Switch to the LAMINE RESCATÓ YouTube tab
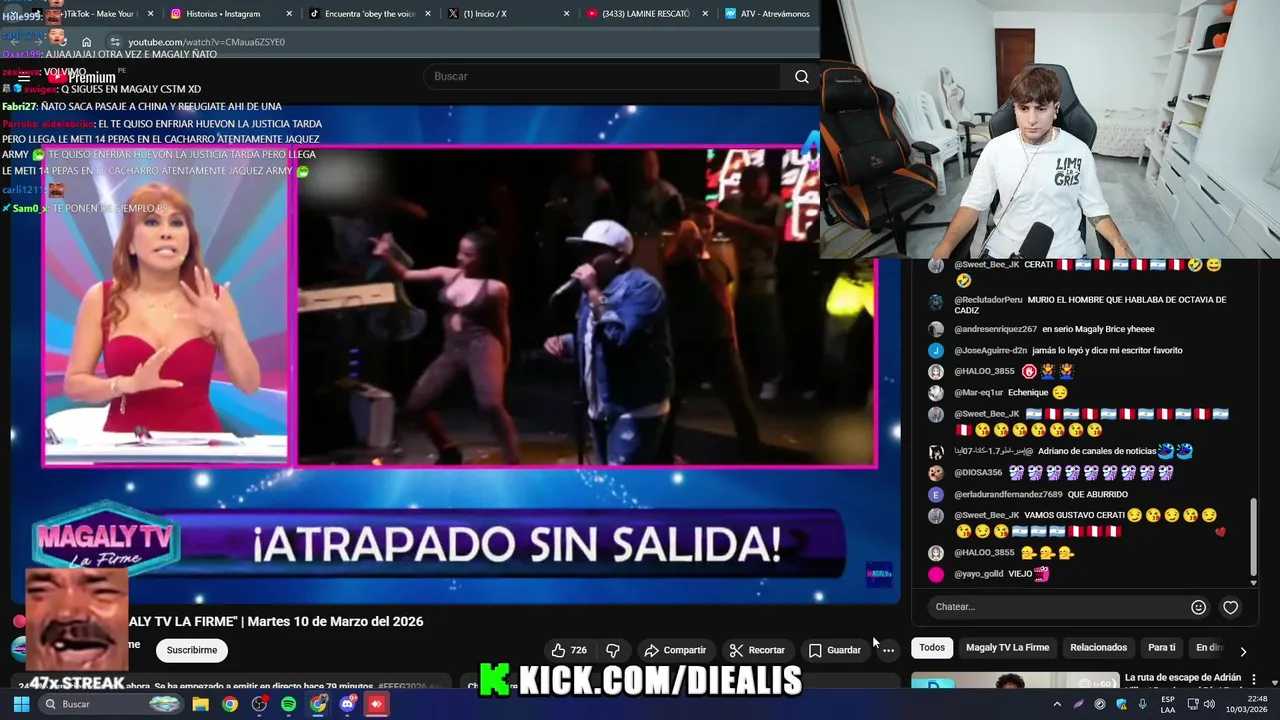 pos(646,13)
